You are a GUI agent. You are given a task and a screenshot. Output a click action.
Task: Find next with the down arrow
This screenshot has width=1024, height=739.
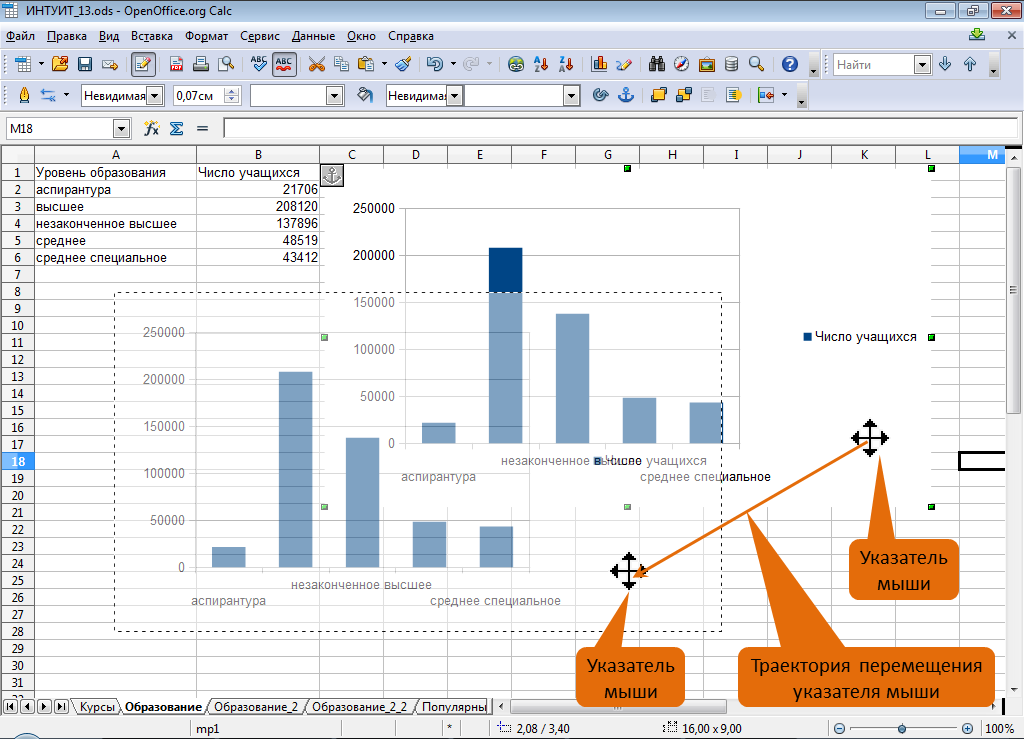pos(945,64)
